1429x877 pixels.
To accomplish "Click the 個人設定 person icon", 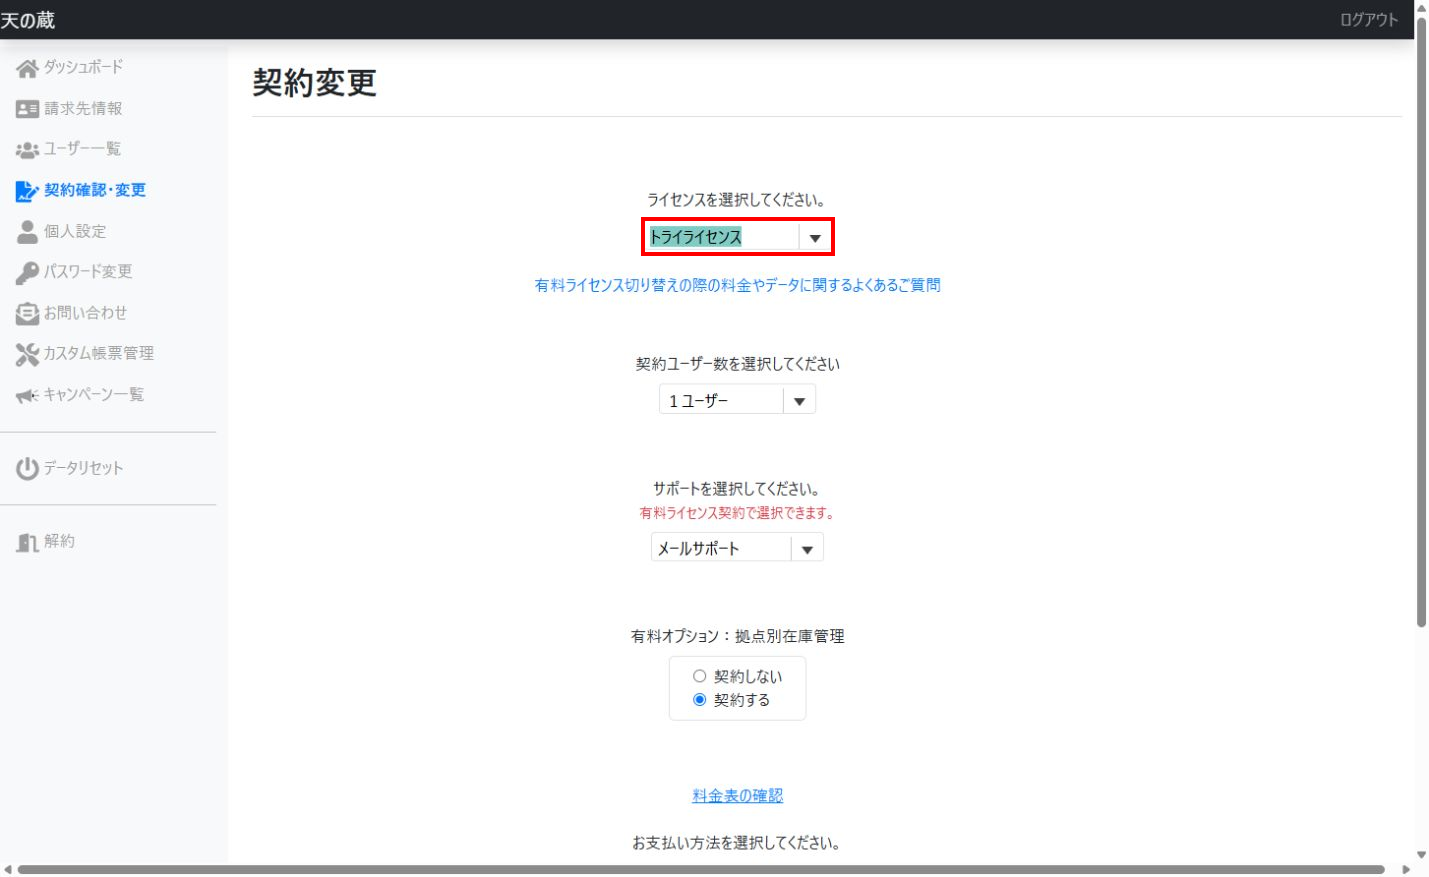I will 27,232.
